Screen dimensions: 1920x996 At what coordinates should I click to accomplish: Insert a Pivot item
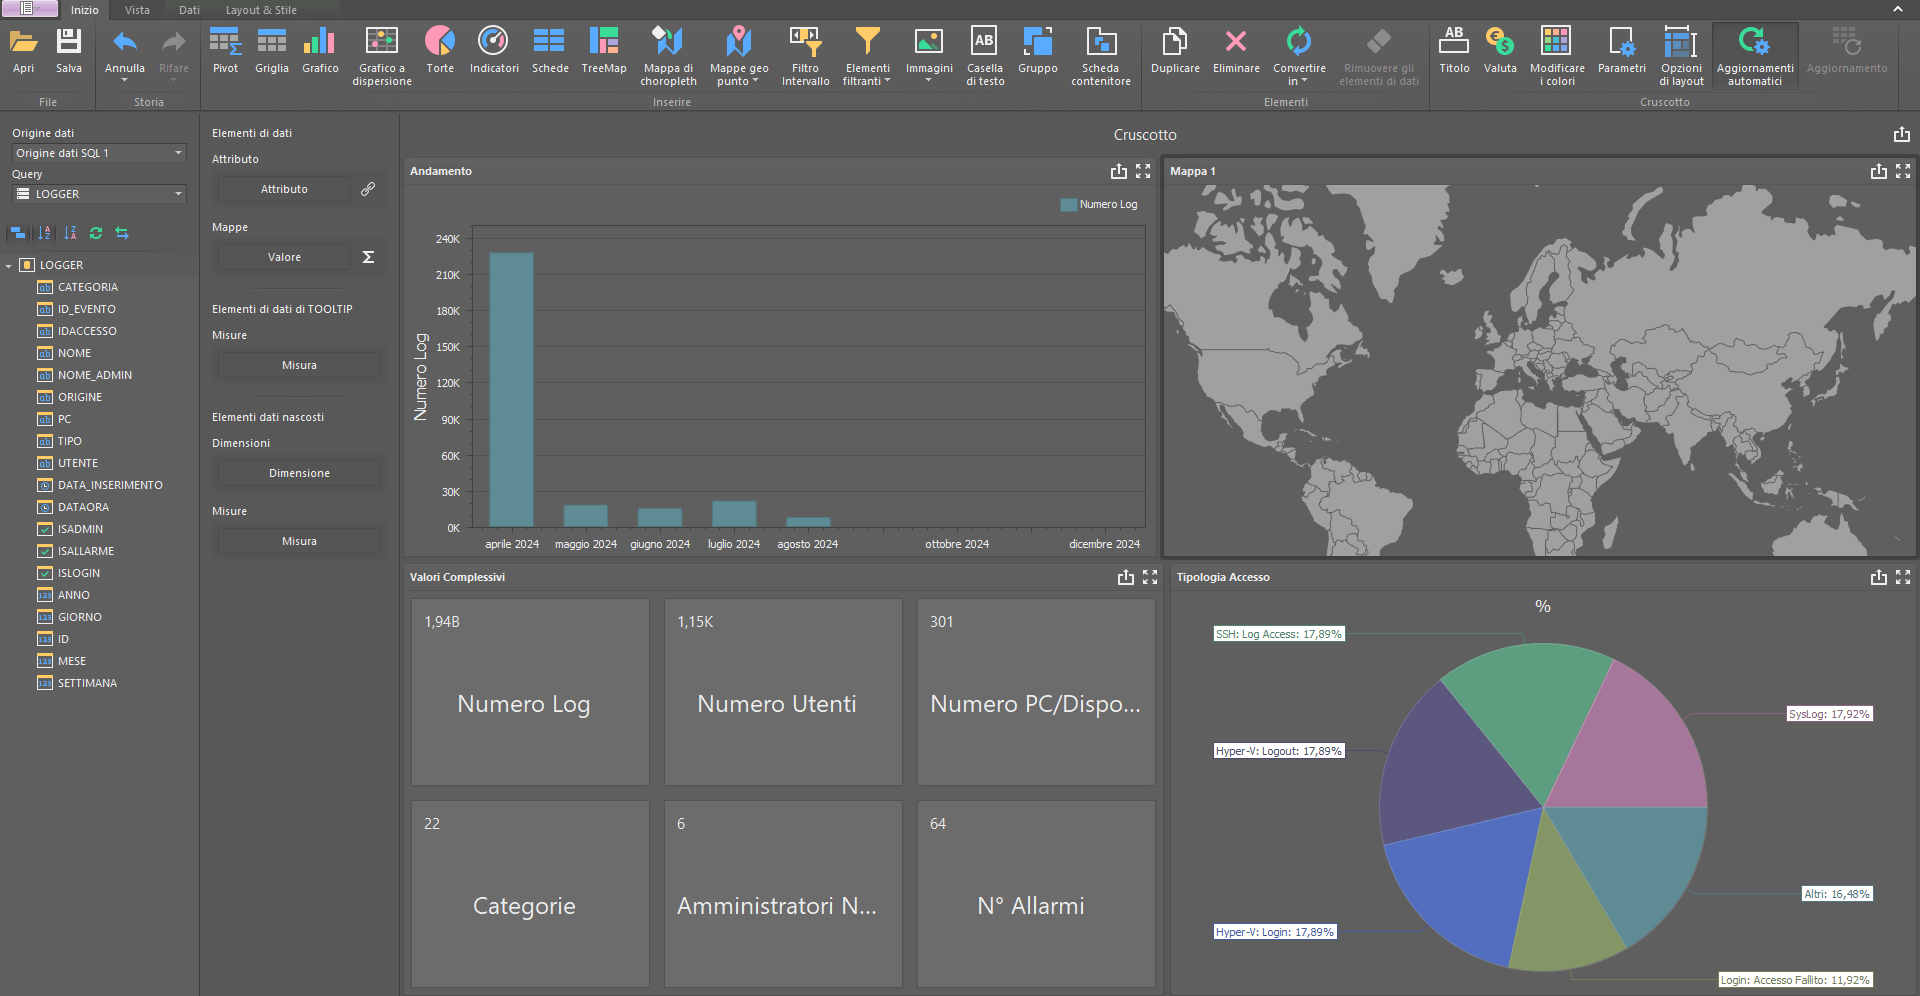(x=225, y=52)
